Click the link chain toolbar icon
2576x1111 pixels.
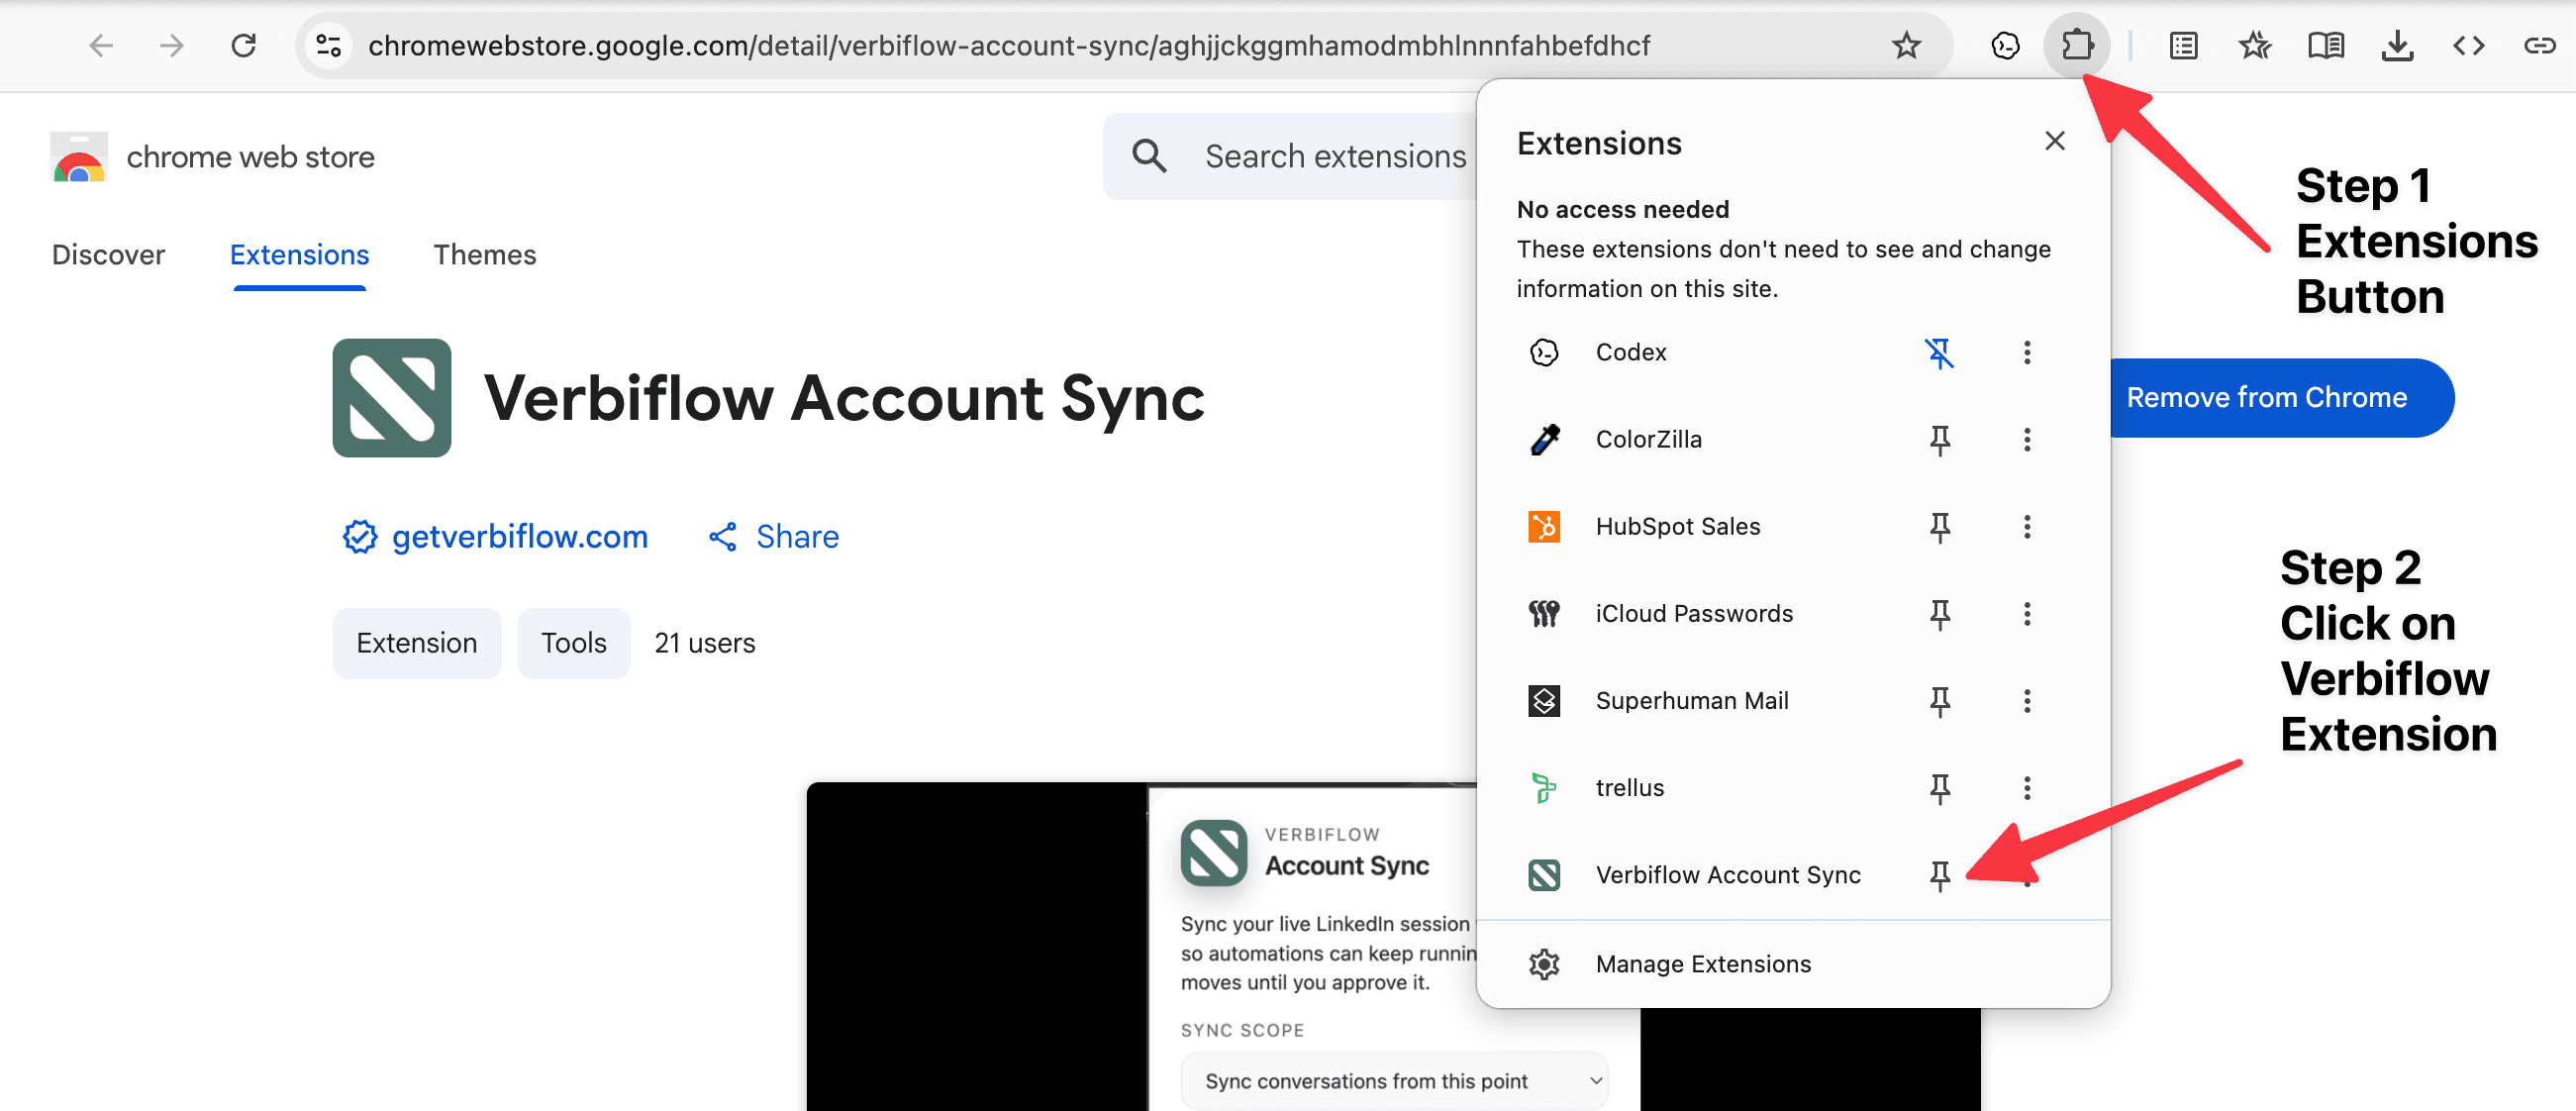[x=2539, y=45]
